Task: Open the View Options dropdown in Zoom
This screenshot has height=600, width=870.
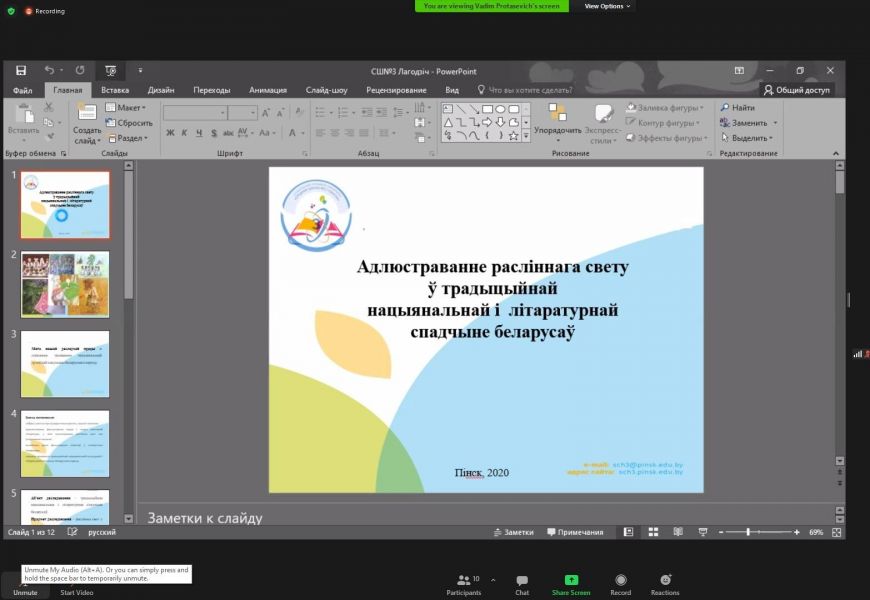Action: point(607,6)
